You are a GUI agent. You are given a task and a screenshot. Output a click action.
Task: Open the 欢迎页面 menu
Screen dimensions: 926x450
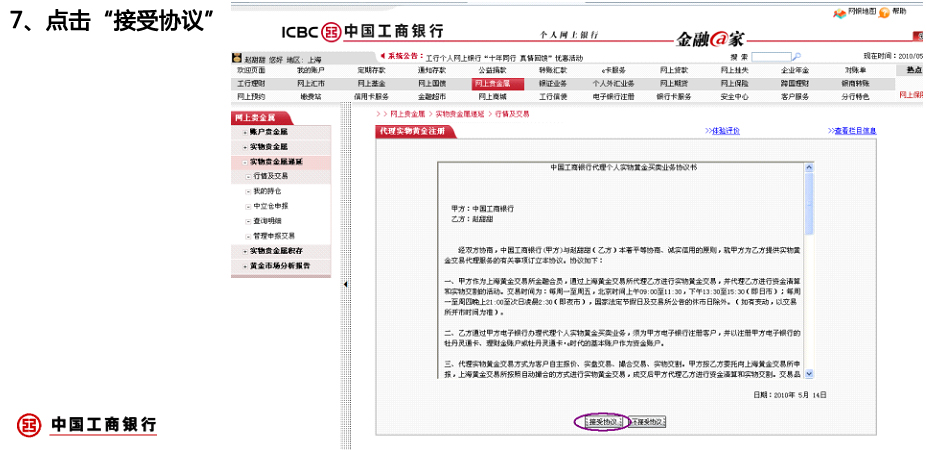click(x=251, y=70)
